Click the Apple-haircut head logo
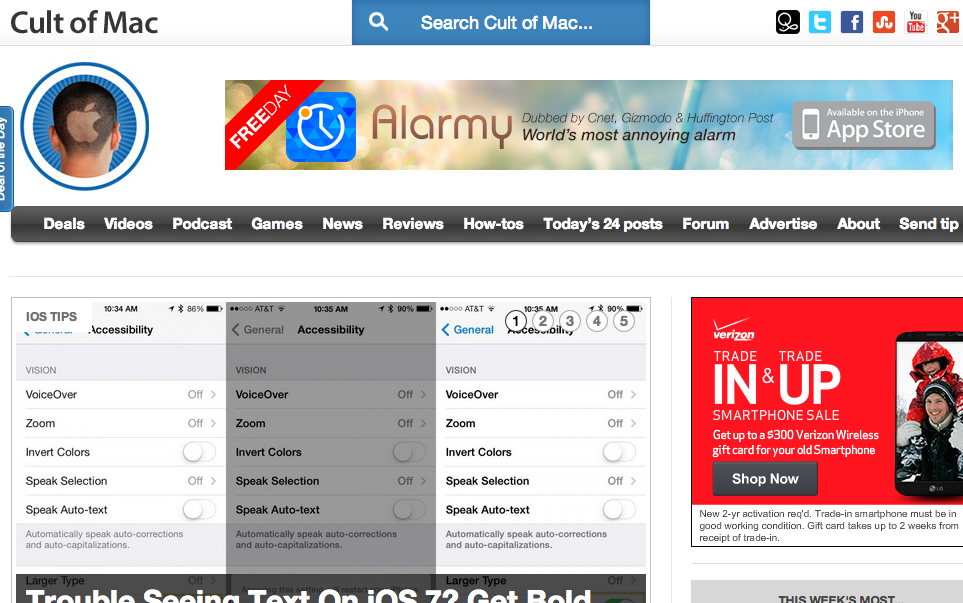 click(85, 126)
